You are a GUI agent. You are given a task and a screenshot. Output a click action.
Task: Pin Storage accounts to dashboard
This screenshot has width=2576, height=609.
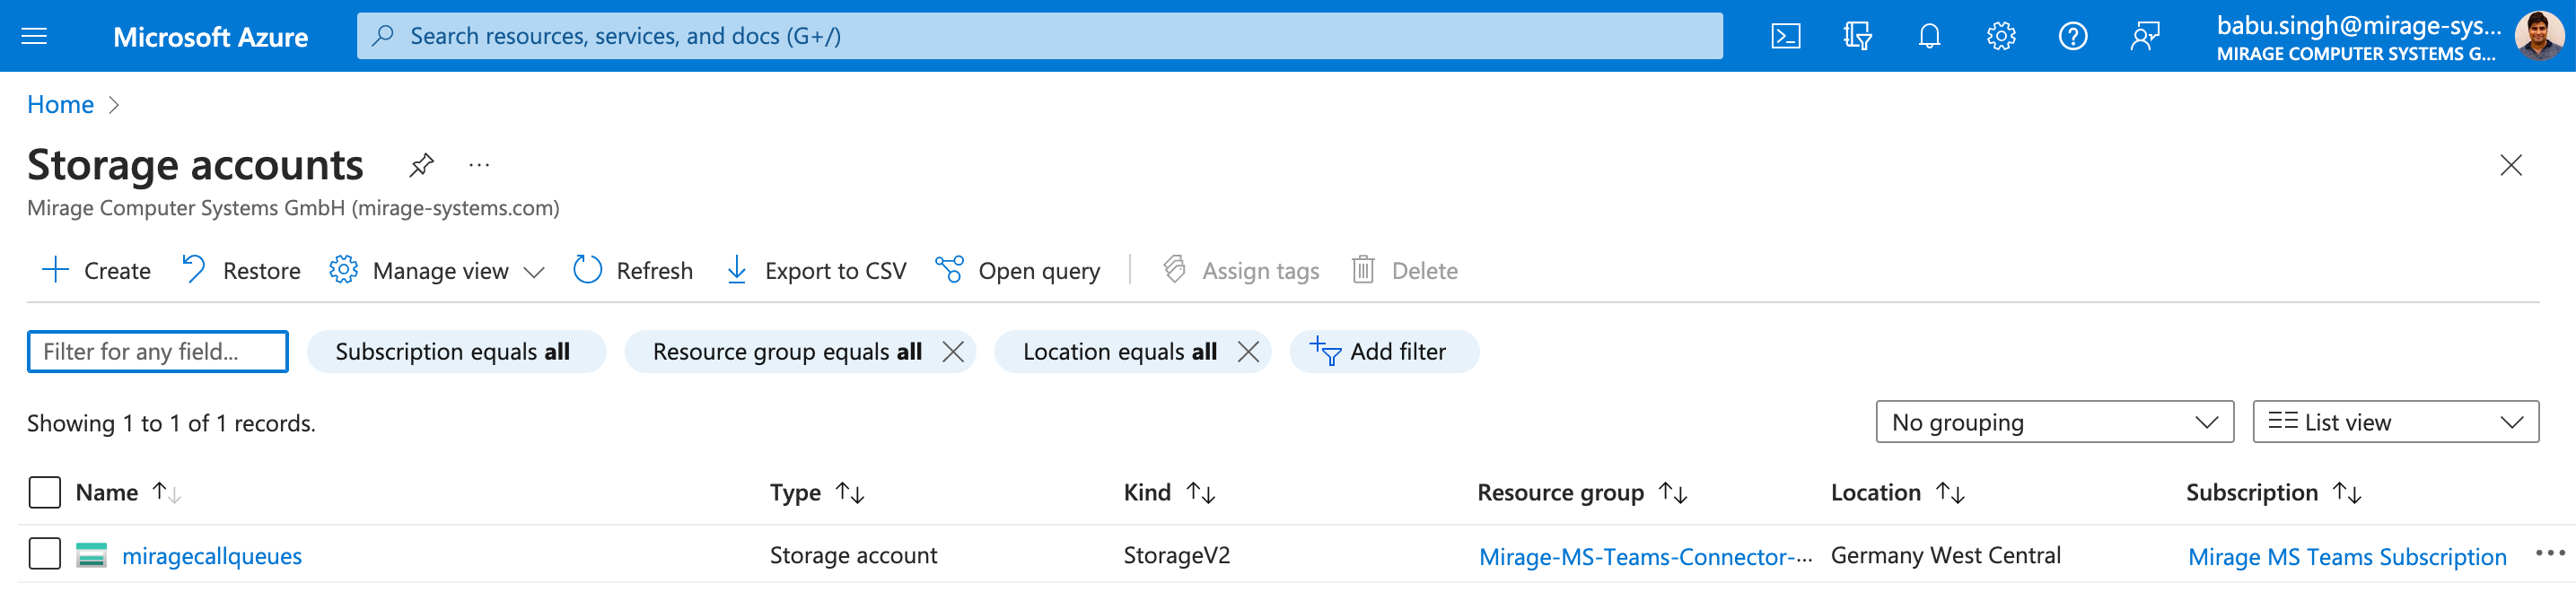coord(421,165)
